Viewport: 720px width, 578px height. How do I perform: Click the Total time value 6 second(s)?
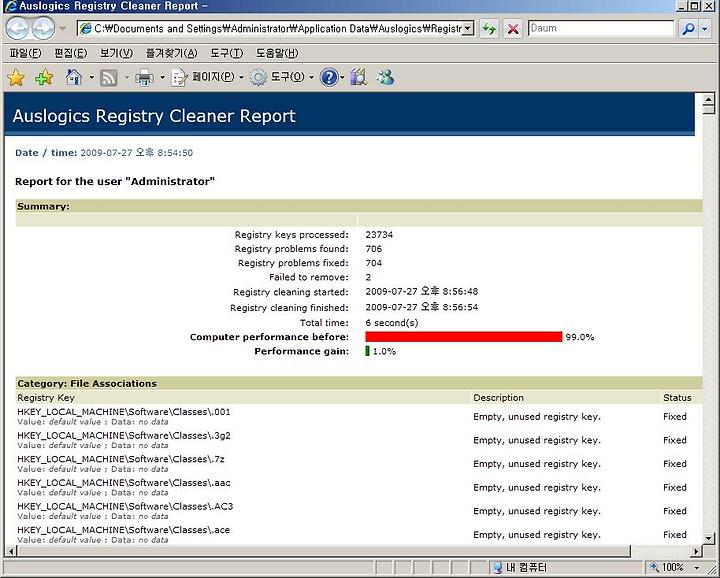(x=392, y=323)
